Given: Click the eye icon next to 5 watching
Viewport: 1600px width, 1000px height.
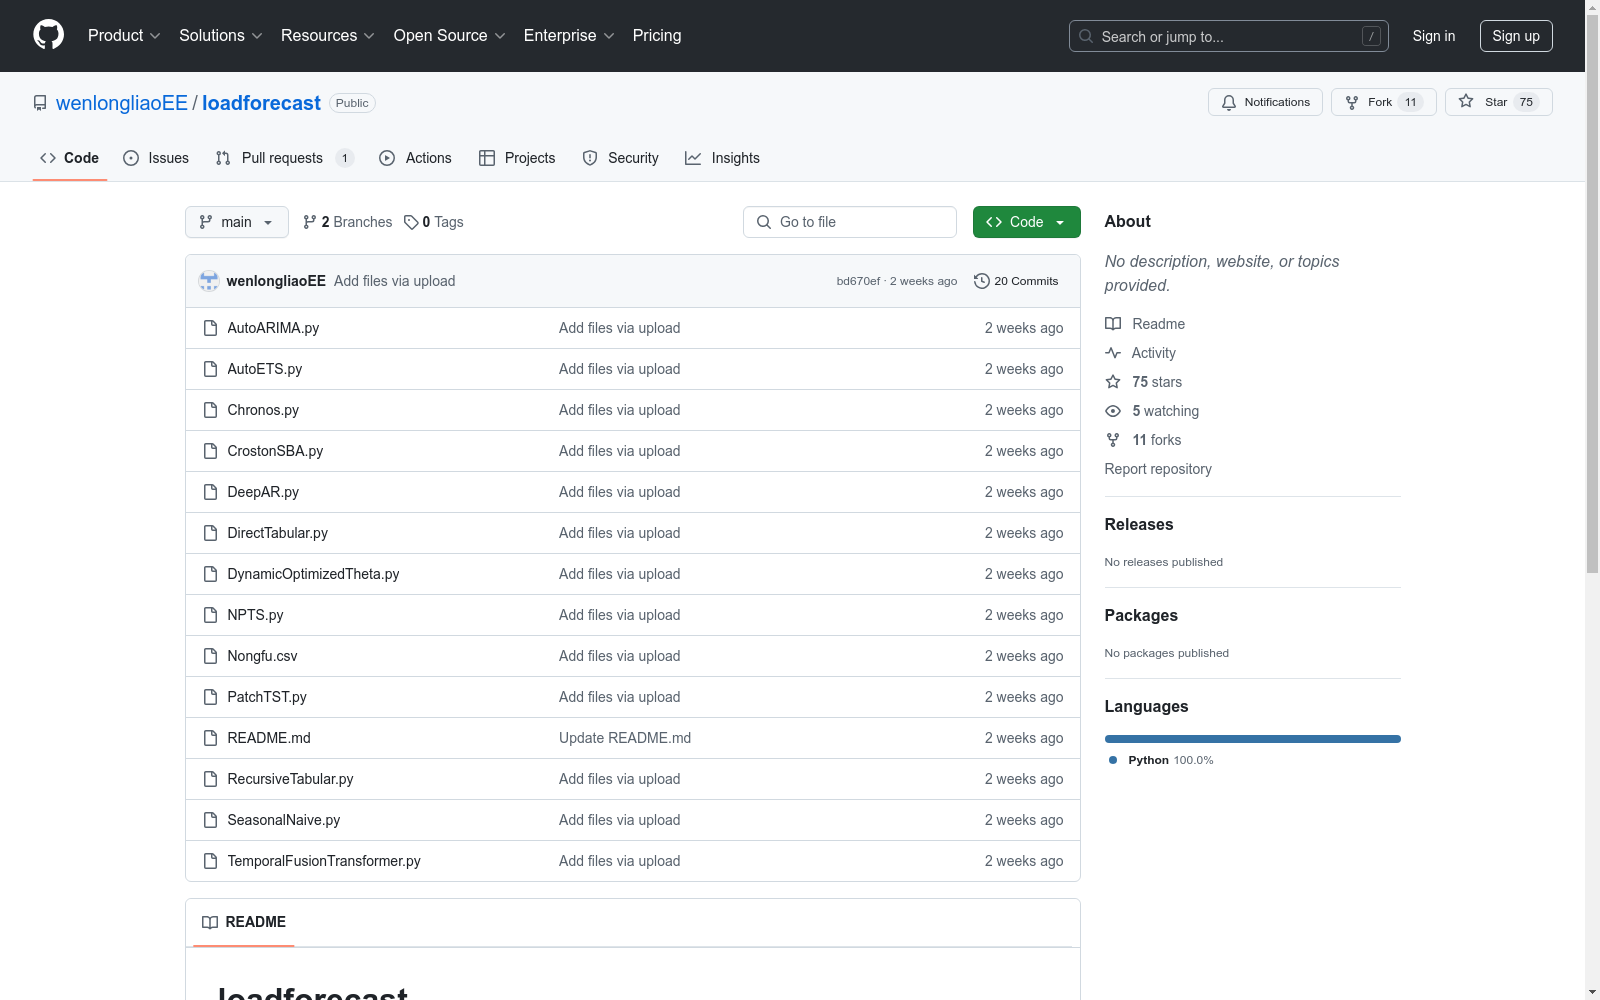Looking at the screenshot, I should point(1113,411).
